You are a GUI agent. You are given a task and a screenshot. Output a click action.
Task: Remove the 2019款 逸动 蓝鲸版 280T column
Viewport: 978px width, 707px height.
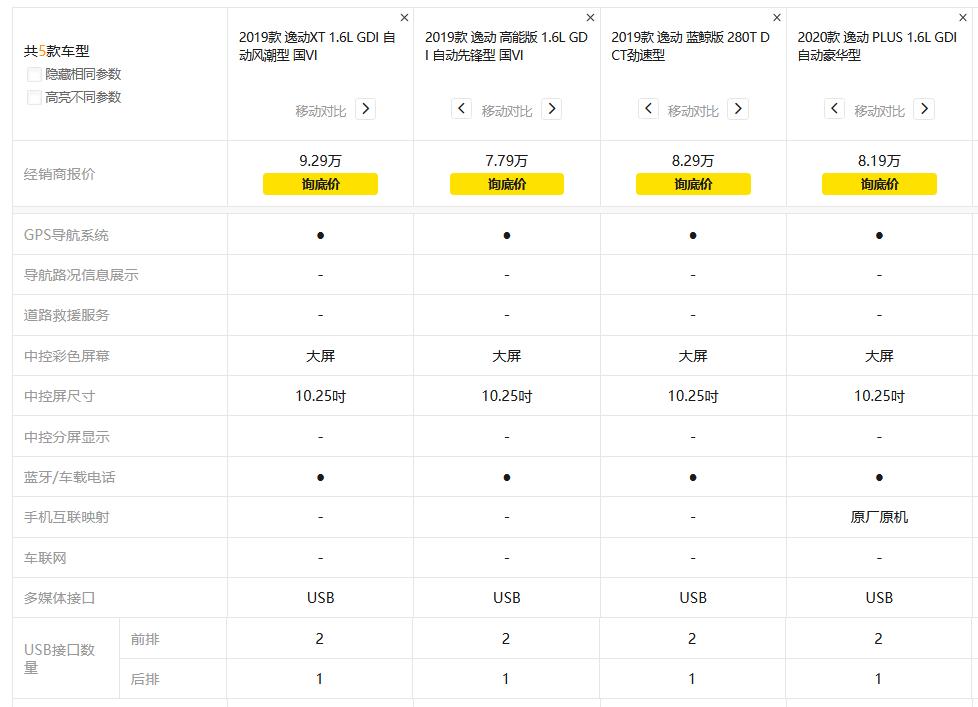(777, 18)
